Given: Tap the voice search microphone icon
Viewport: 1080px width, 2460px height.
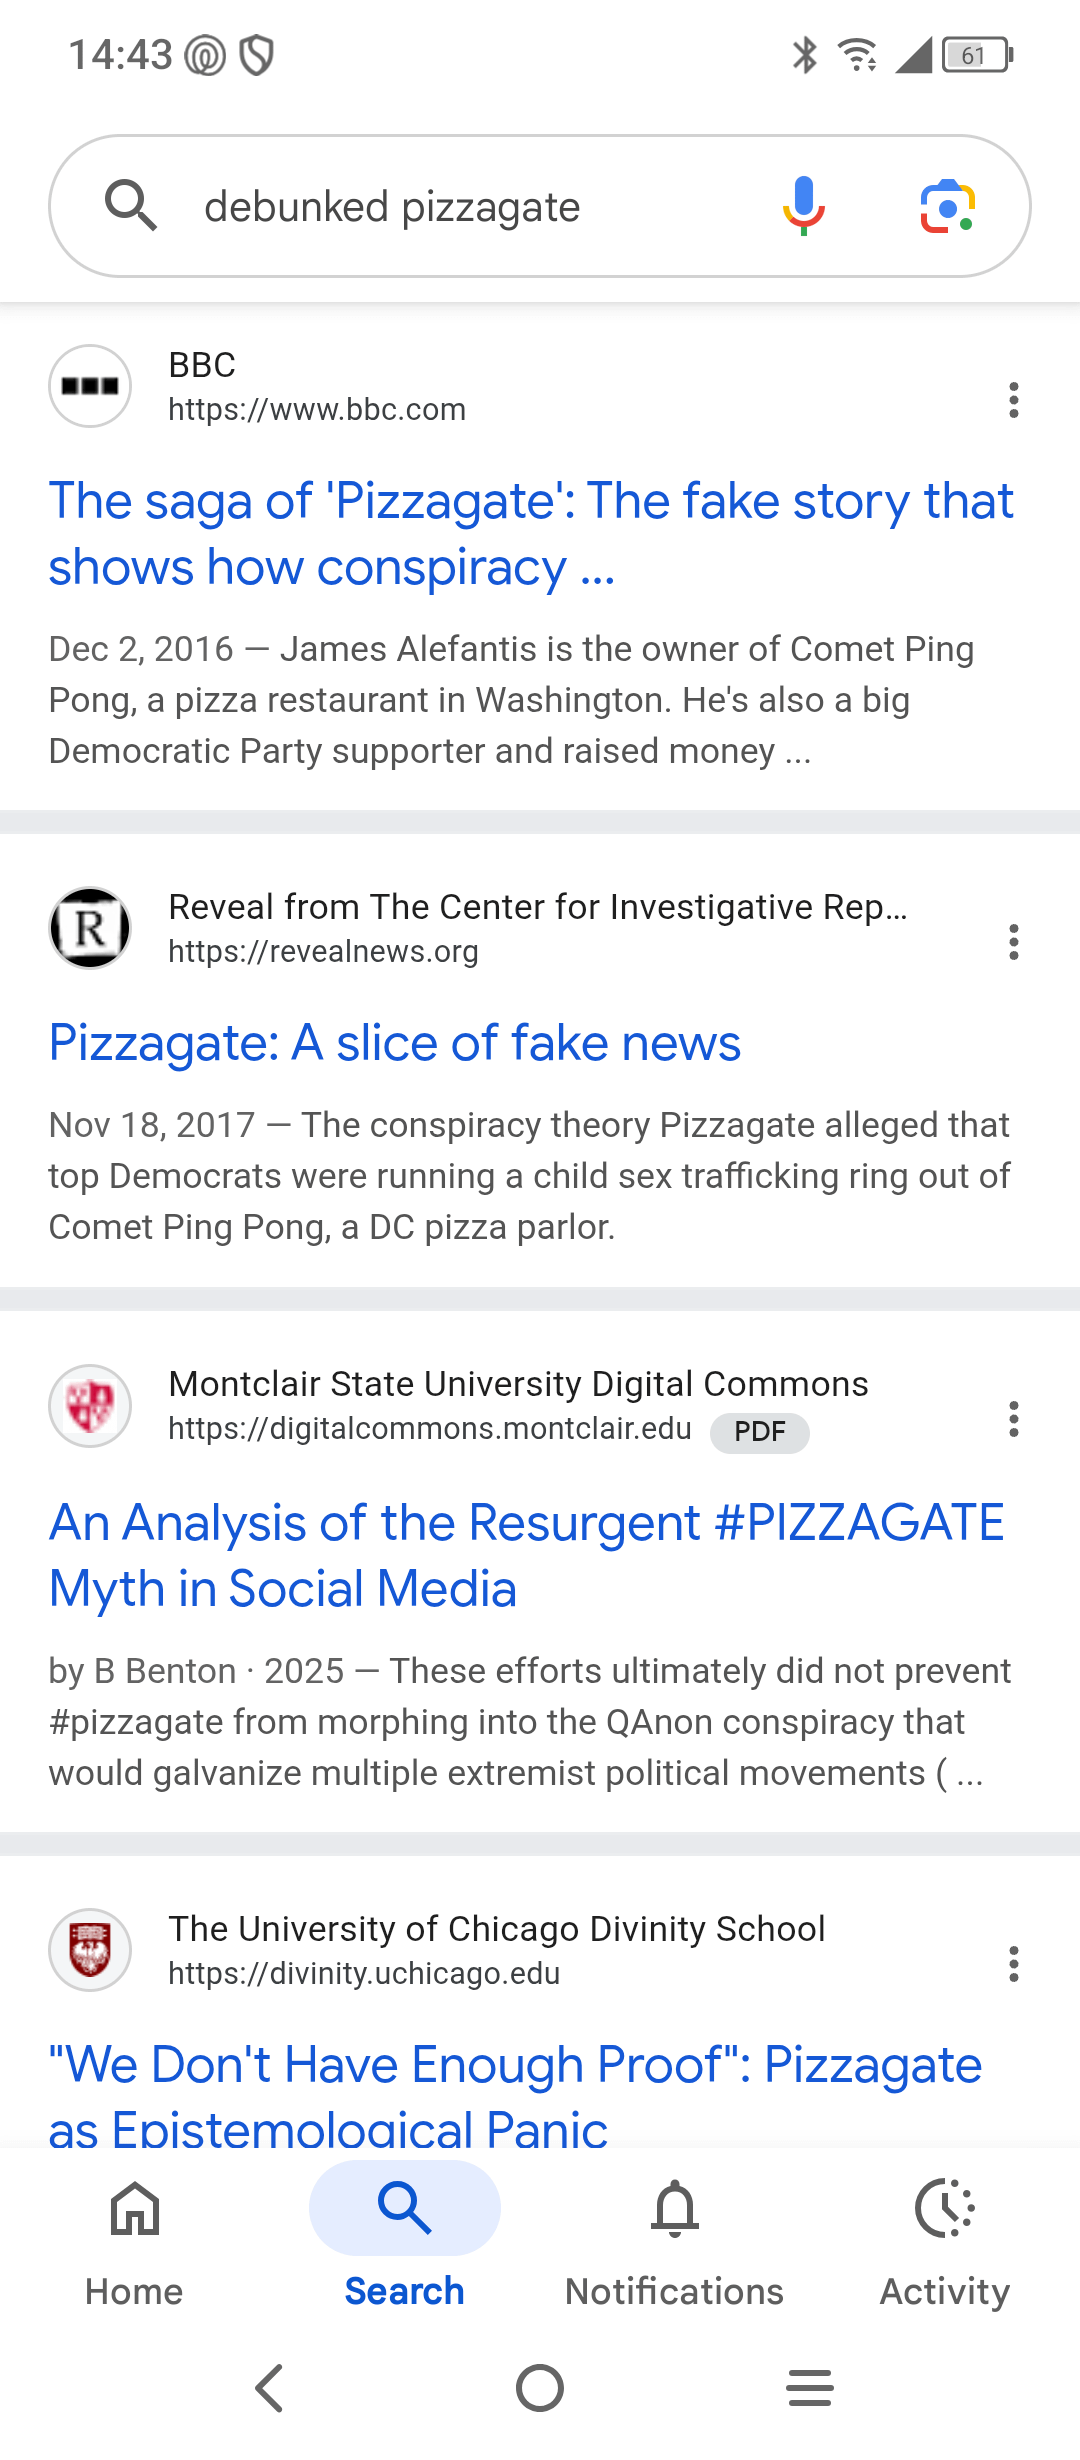Looking at the screenshot, I should coord(804,206).
